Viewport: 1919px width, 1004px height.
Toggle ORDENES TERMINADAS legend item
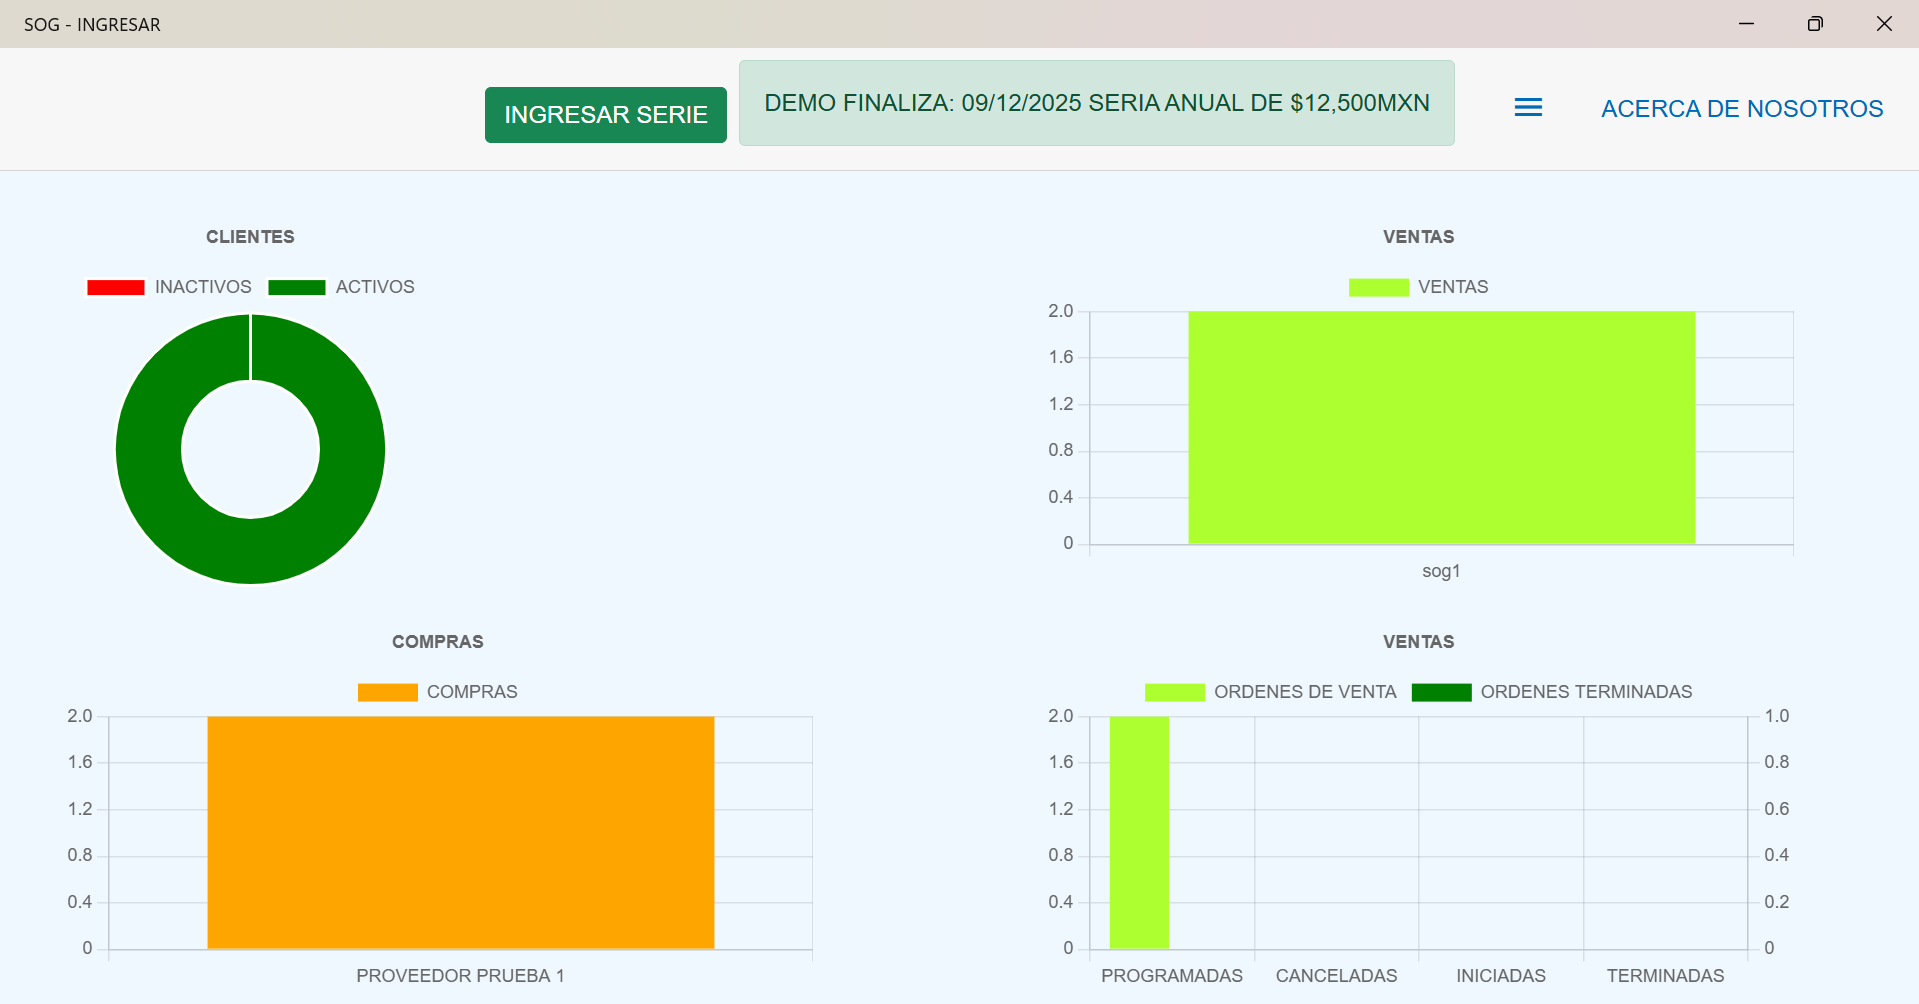[1441, 693]
